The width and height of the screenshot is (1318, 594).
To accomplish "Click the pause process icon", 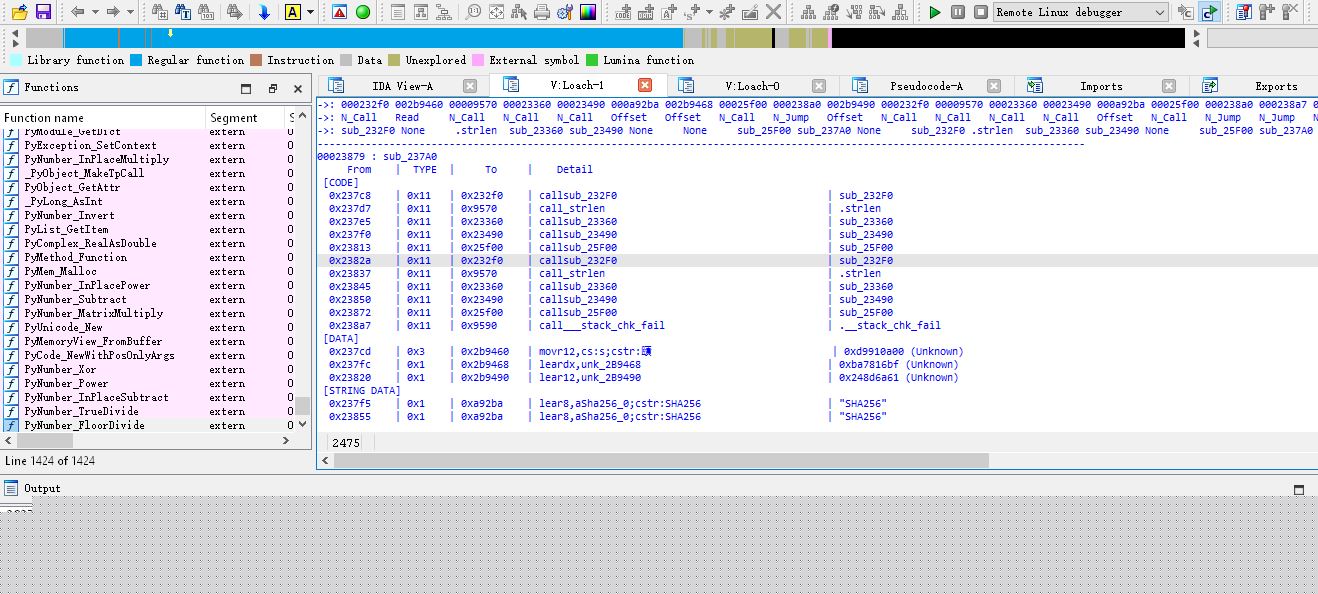I will click(958, 12).
